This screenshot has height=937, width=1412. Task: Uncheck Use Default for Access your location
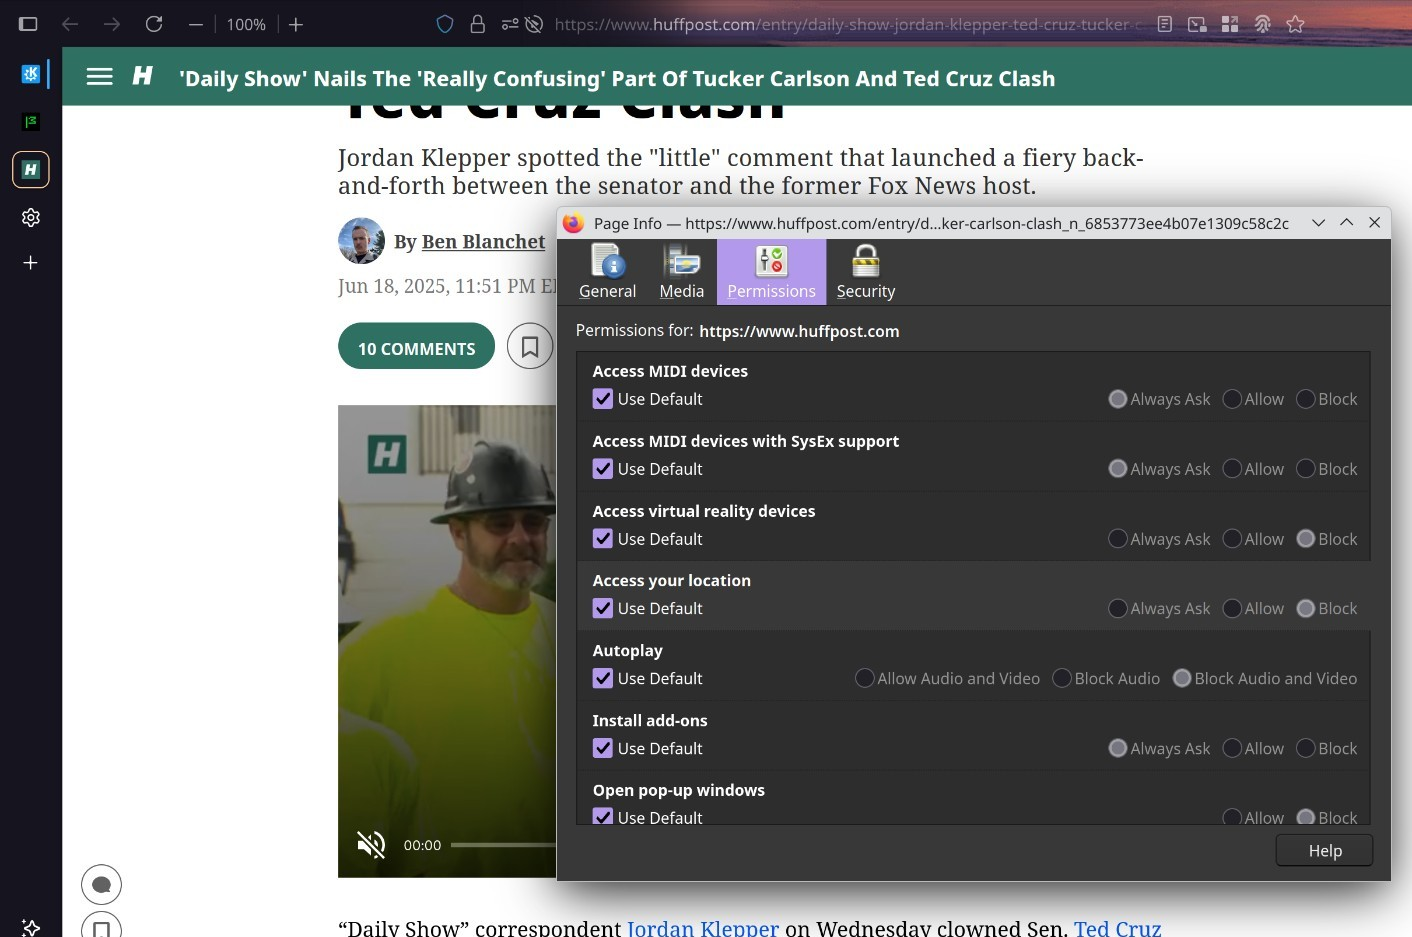(603, 608)
